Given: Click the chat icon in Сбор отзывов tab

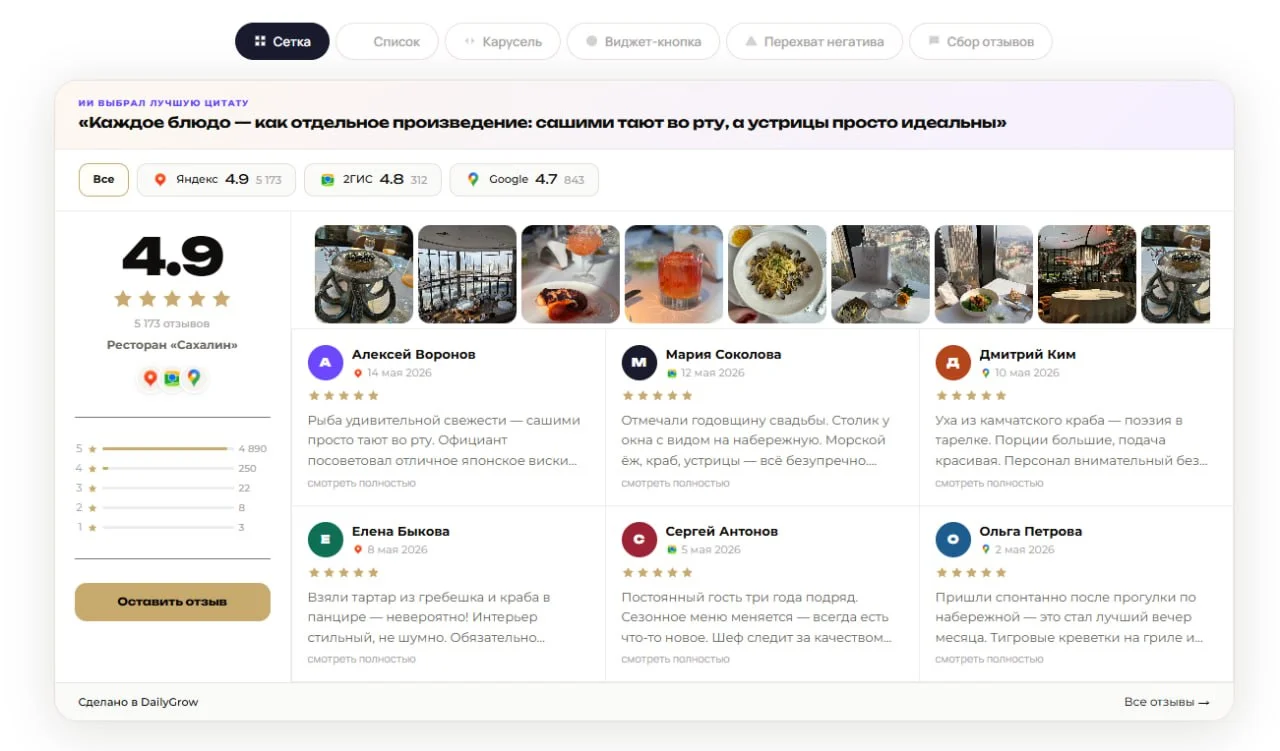Looking at the screenshot, I should (934, 41).
